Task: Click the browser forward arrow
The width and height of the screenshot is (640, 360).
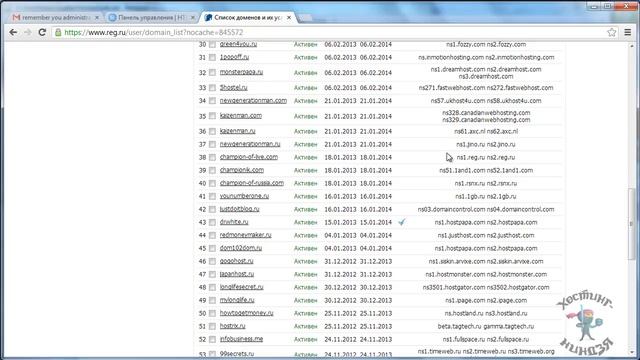Action: pyautogui.click(x=28, y=32)
